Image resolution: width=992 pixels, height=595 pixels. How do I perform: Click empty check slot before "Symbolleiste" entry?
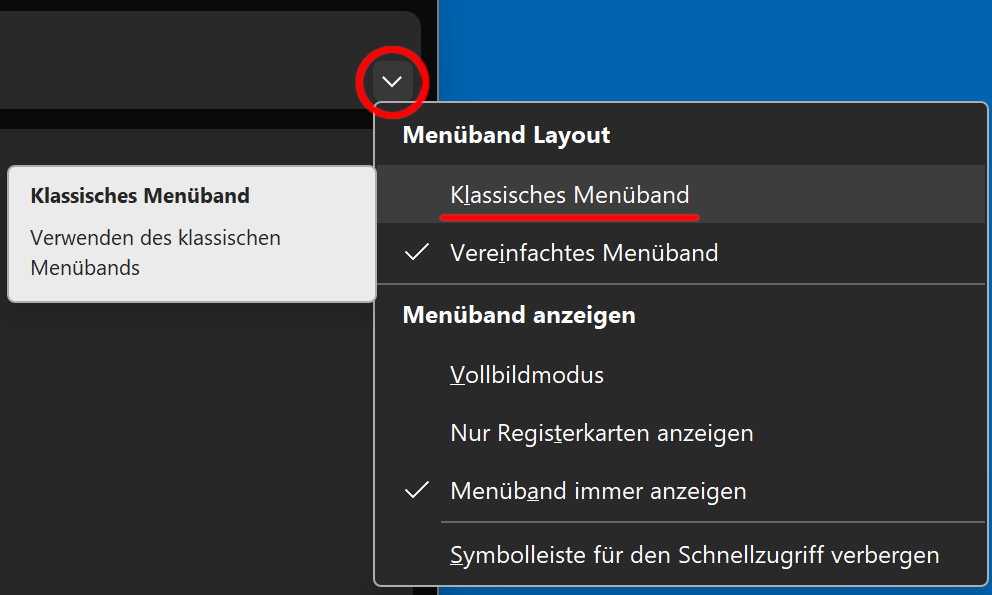click(417, 555)
